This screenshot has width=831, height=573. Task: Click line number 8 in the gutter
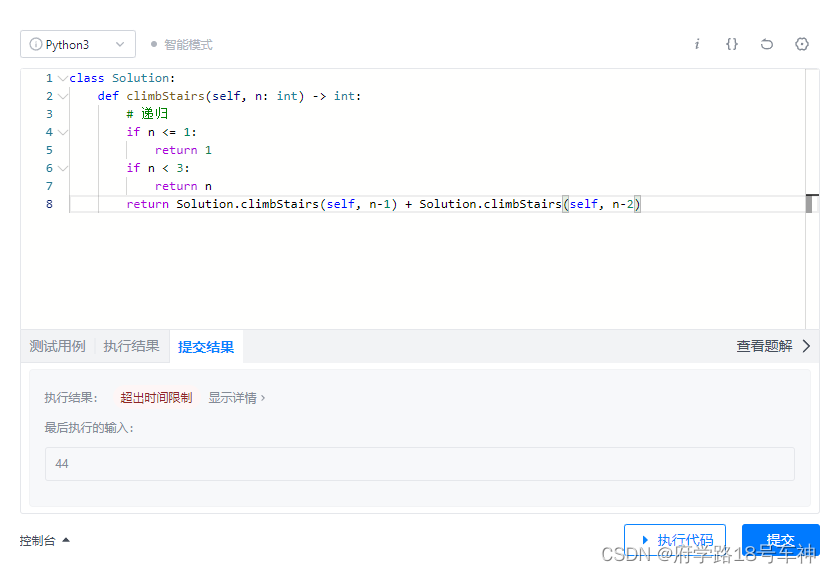(x=49, y=204)
